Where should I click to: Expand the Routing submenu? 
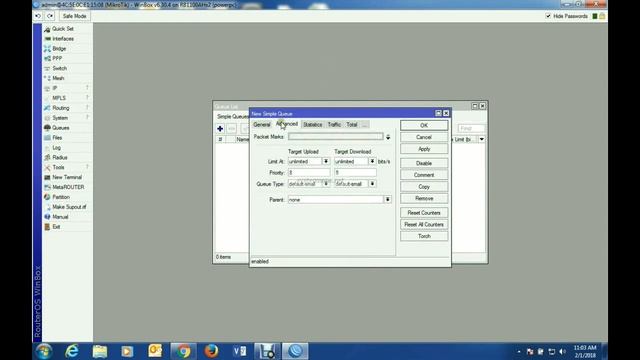(x=61, y=108)
